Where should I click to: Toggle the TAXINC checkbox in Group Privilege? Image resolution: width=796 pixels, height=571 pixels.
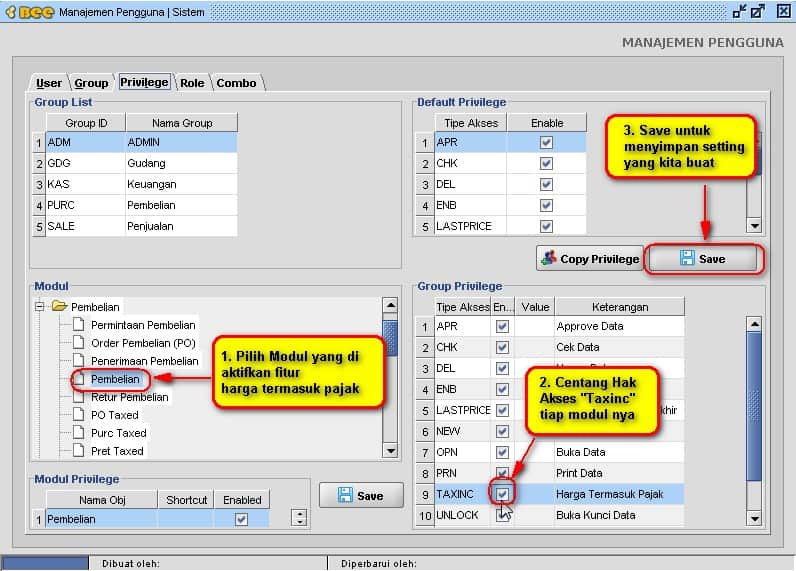pyautogui.click(x=502, y=494)
